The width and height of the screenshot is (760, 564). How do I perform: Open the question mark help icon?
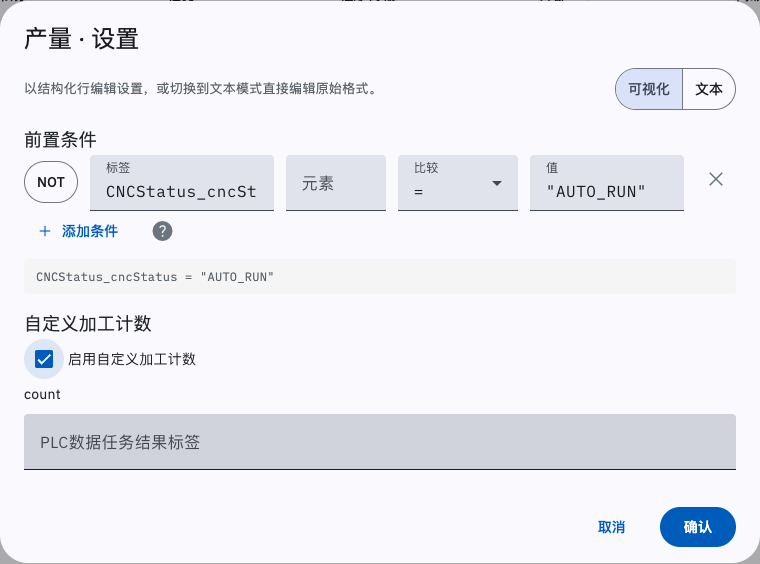click(x=162, y=231)
